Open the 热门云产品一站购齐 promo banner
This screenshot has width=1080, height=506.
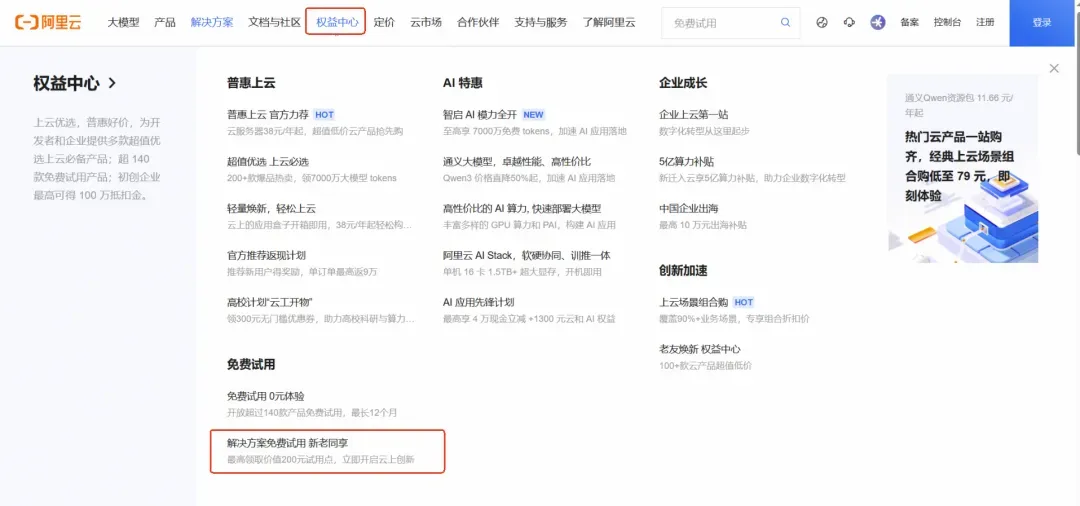(x=963, y=169)
